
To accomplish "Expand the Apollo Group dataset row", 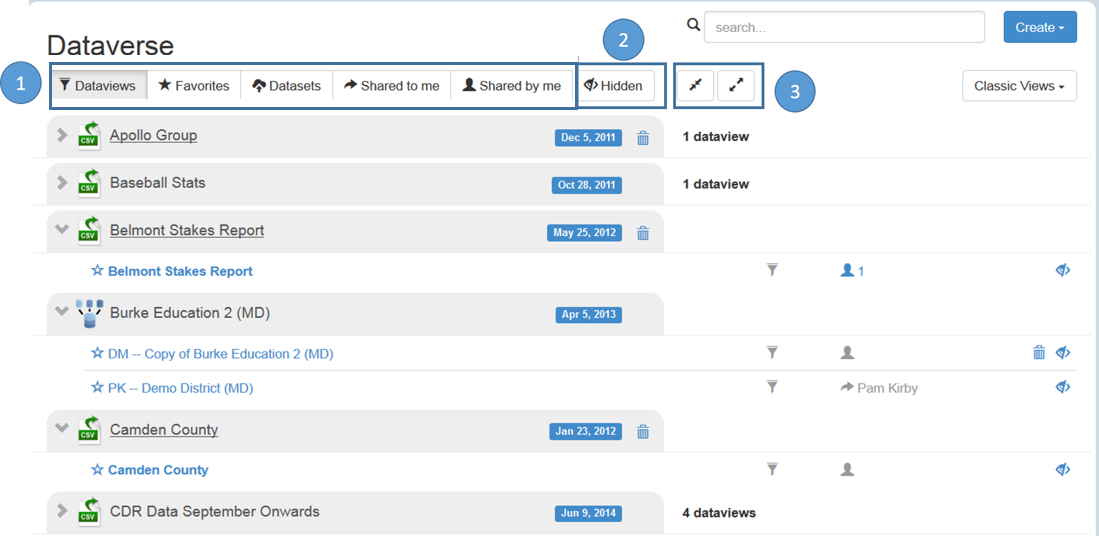I will click(x=62, y=135).
